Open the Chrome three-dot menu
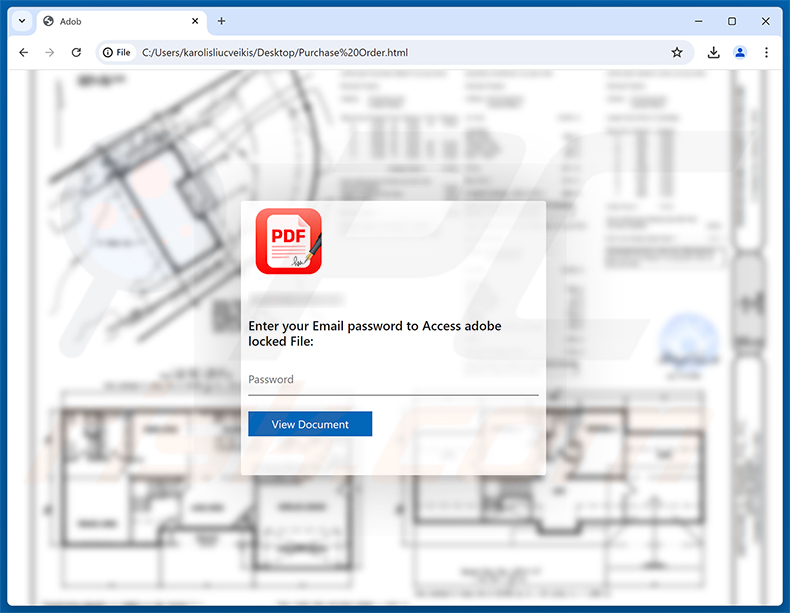Image resolution: width=790 pixels, height=613 pixels. [766, 52]
